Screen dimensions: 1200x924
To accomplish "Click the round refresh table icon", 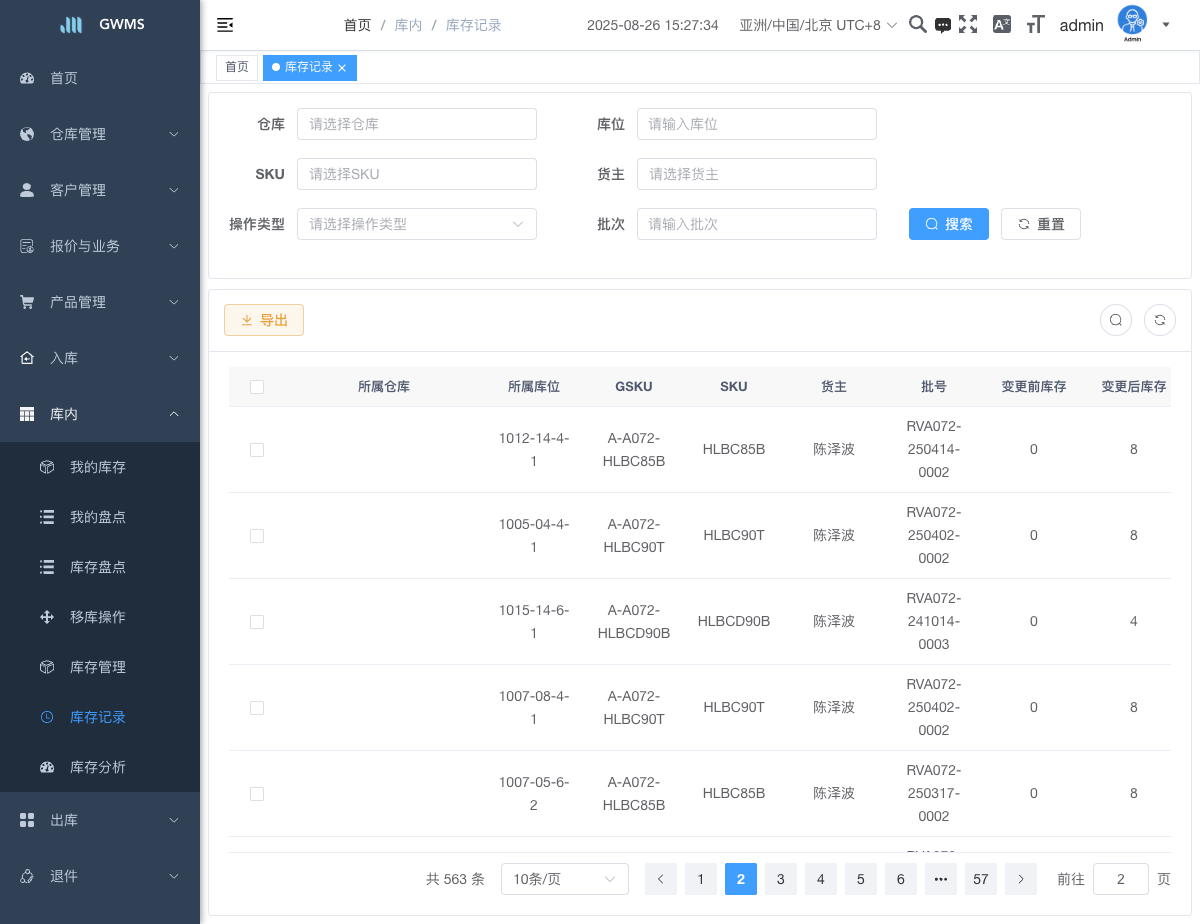I will point(1160,320).
